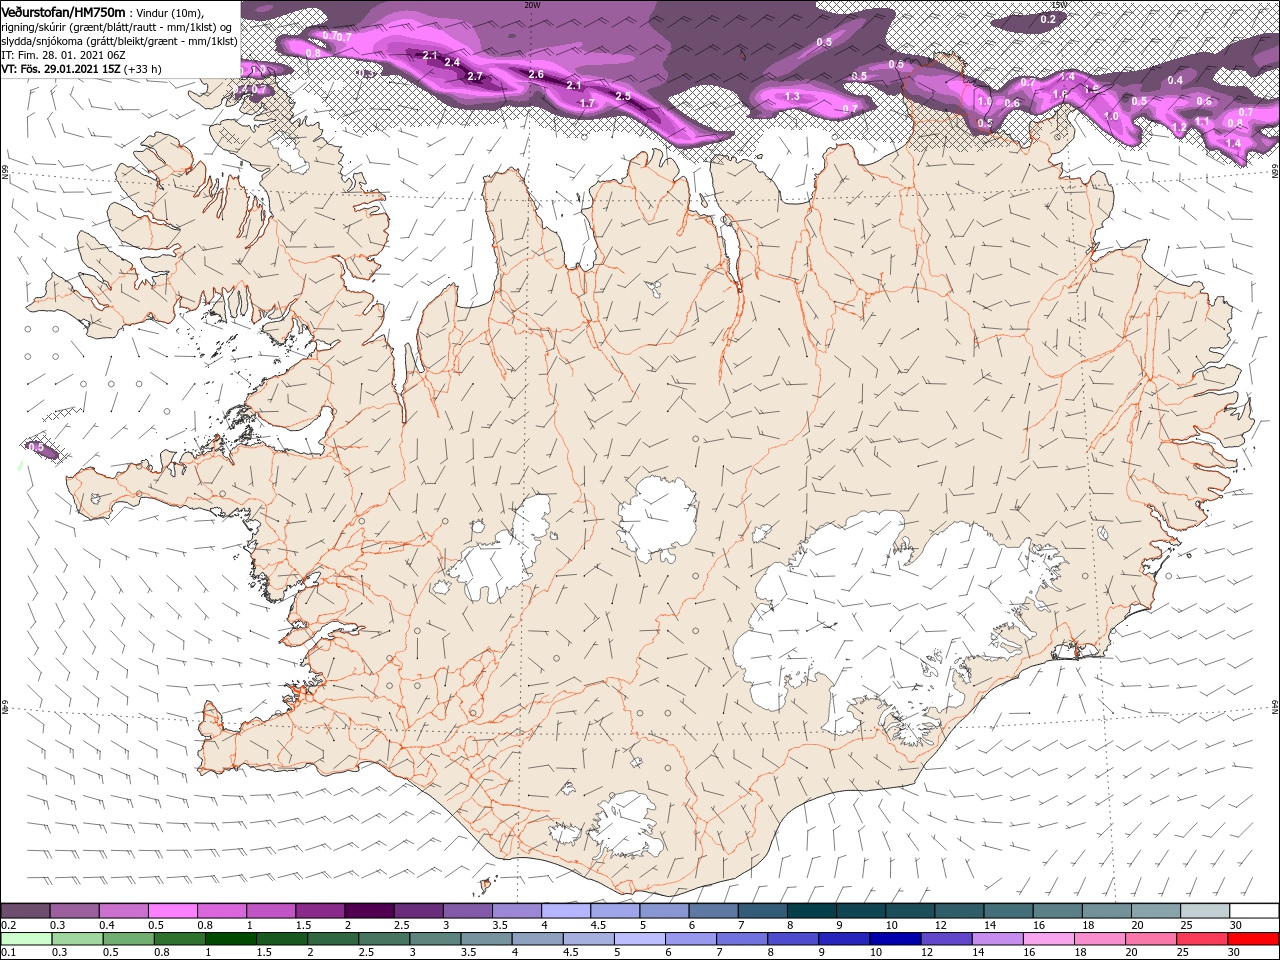The width and height of the screenshot is (1280, 960).
Task: Click the 30 label in lower legend row
Action: point(1233,953)
